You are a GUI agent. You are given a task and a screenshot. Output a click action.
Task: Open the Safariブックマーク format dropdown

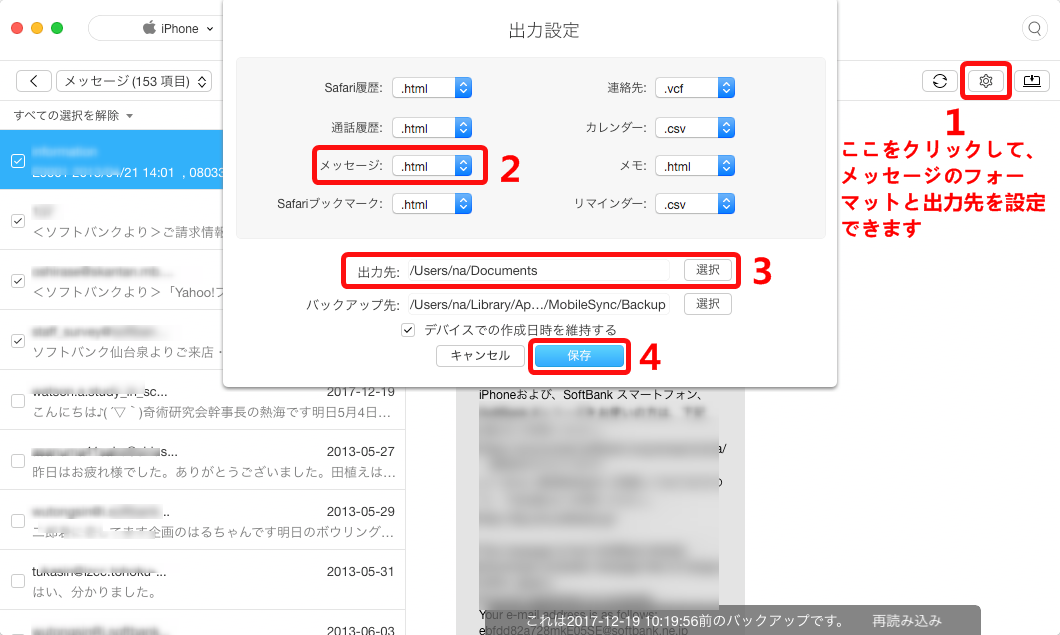(x=432, y=204)
